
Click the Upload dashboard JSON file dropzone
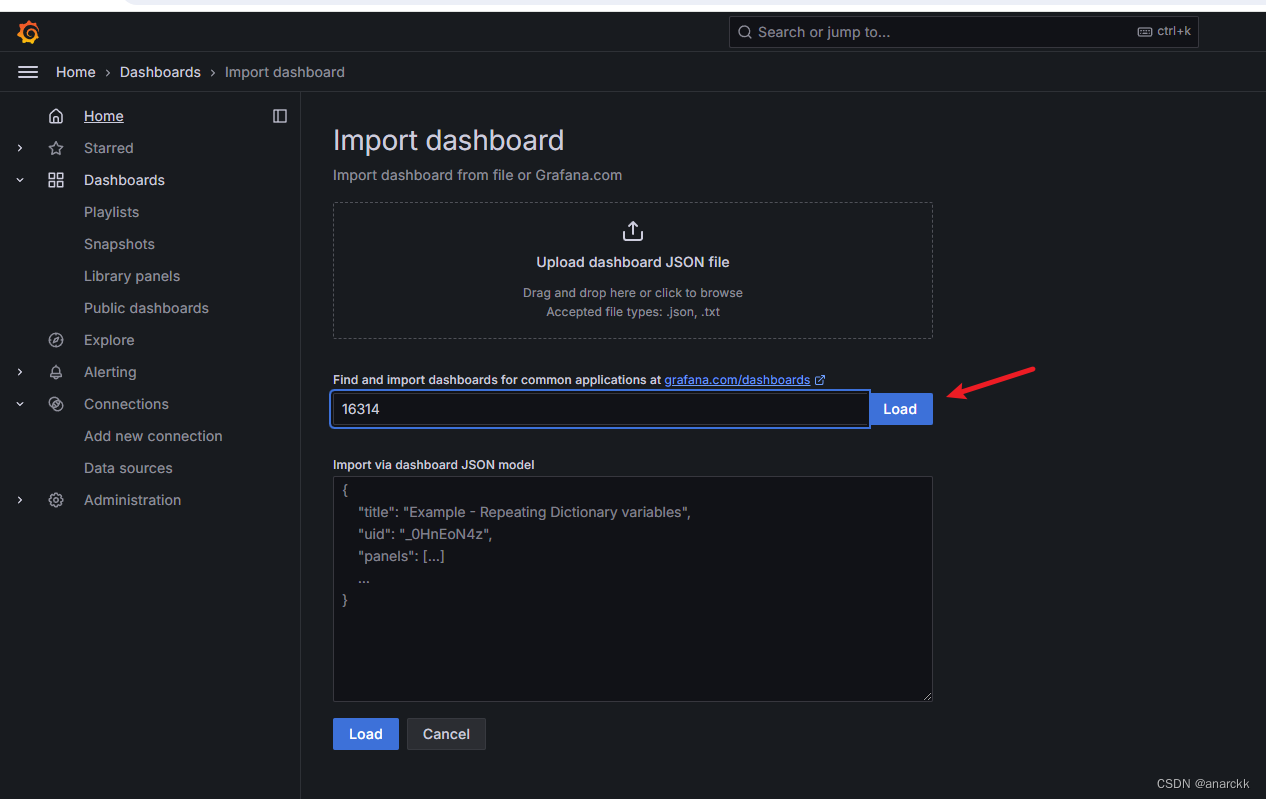[x=633, y=270]
